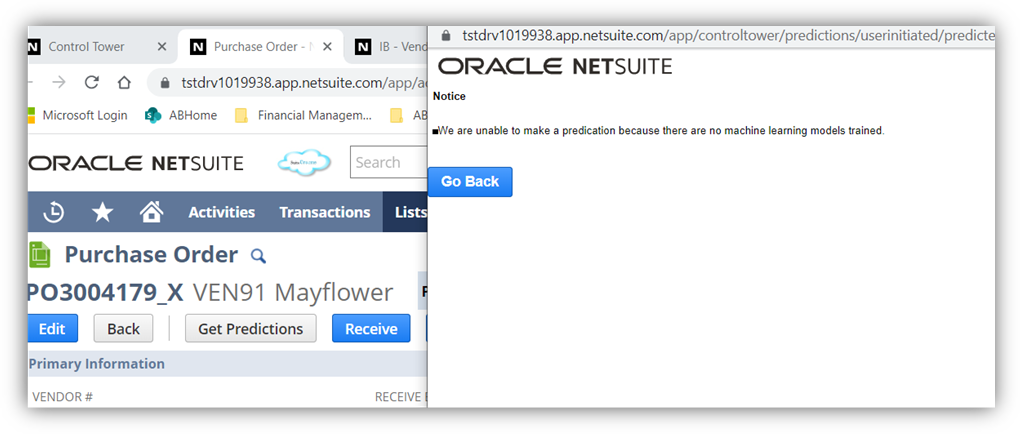Click the VENDOR # field label
Screen dimensions: 1020x434
pos(62,396)
